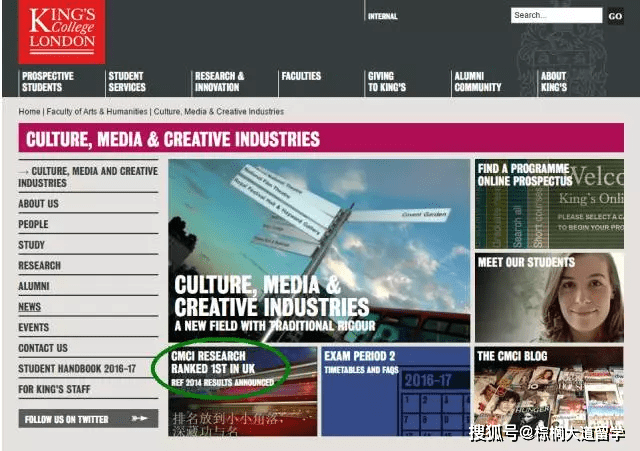Click 'A New Field with Traditional Rigour' text

(275, 326)
